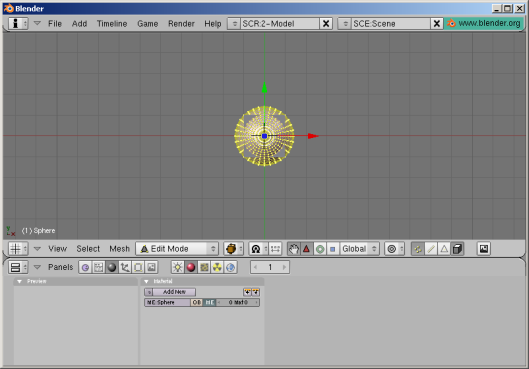Open the Help menu
Image resolution: width=529 pixels, height=369 pixels.
click(213, 24)
